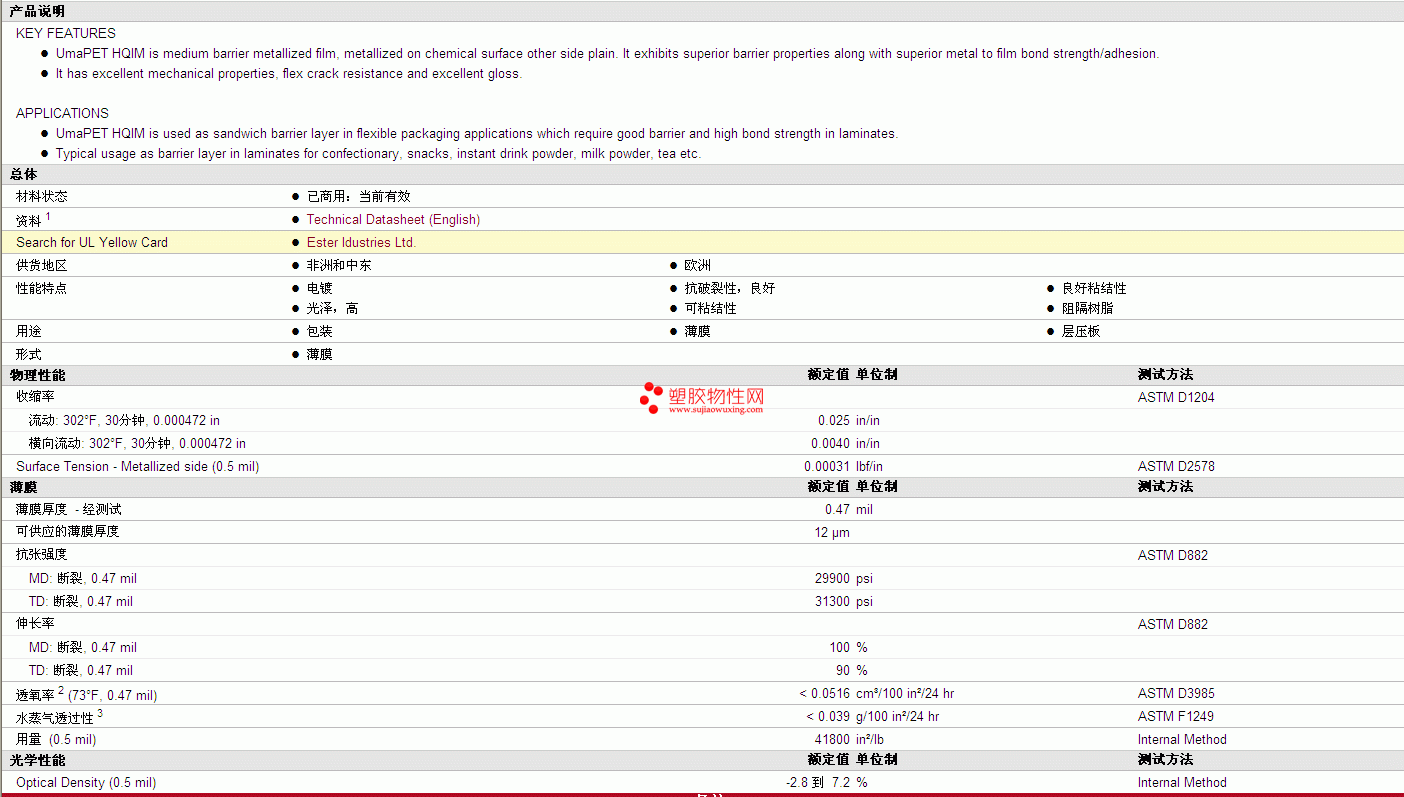Select the 阻隔树脂 feature entry
This screenshot has height=797, width=1404.
(x=1088, y=309)
